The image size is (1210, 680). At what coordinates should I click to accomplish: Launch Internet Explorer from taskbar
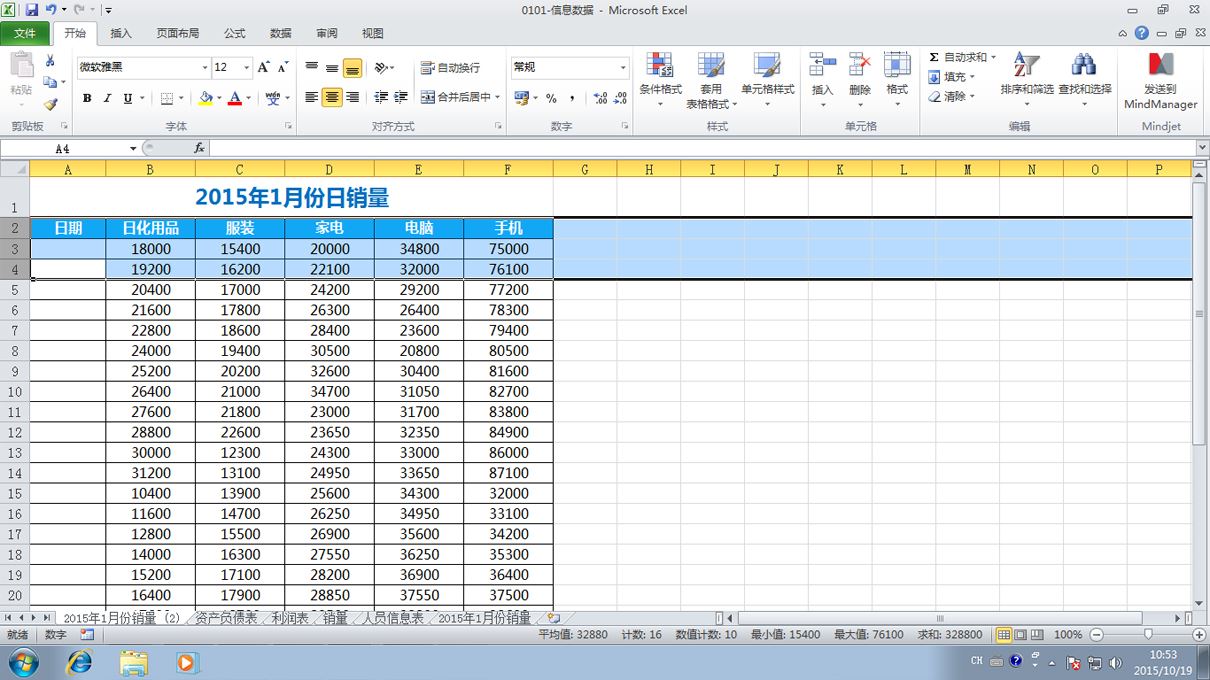click(x=79, y=662)
